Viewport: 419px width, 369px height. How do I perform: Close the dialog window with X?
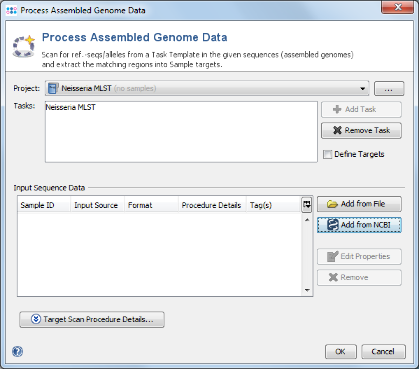click(x=397, y=7)
